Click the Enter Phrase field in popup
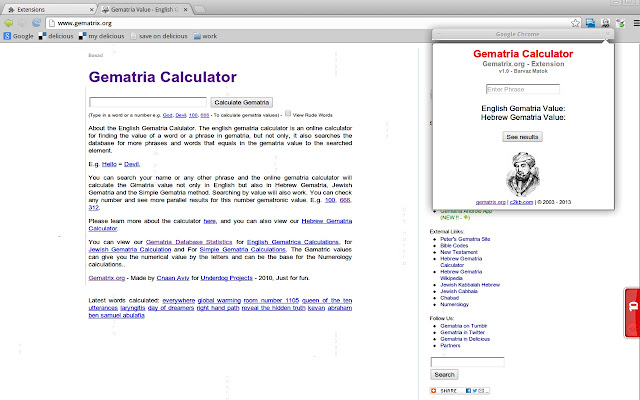 [x=522, y=89]
